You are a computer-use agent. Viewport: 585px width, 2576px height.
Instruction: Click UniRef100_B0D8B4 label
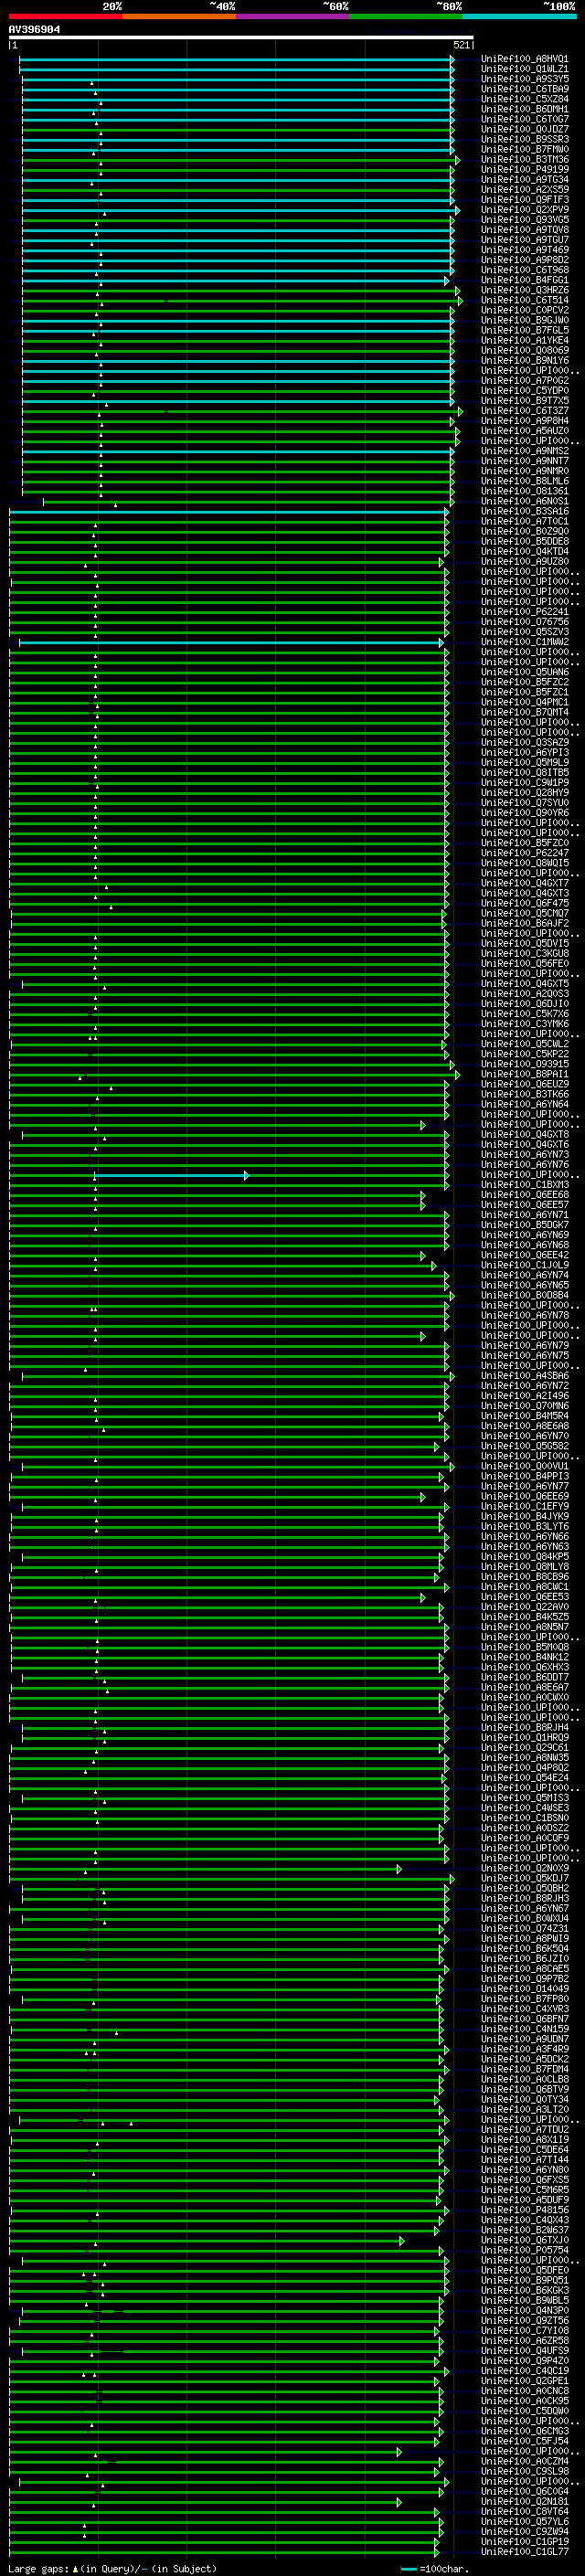point(524,1295)
